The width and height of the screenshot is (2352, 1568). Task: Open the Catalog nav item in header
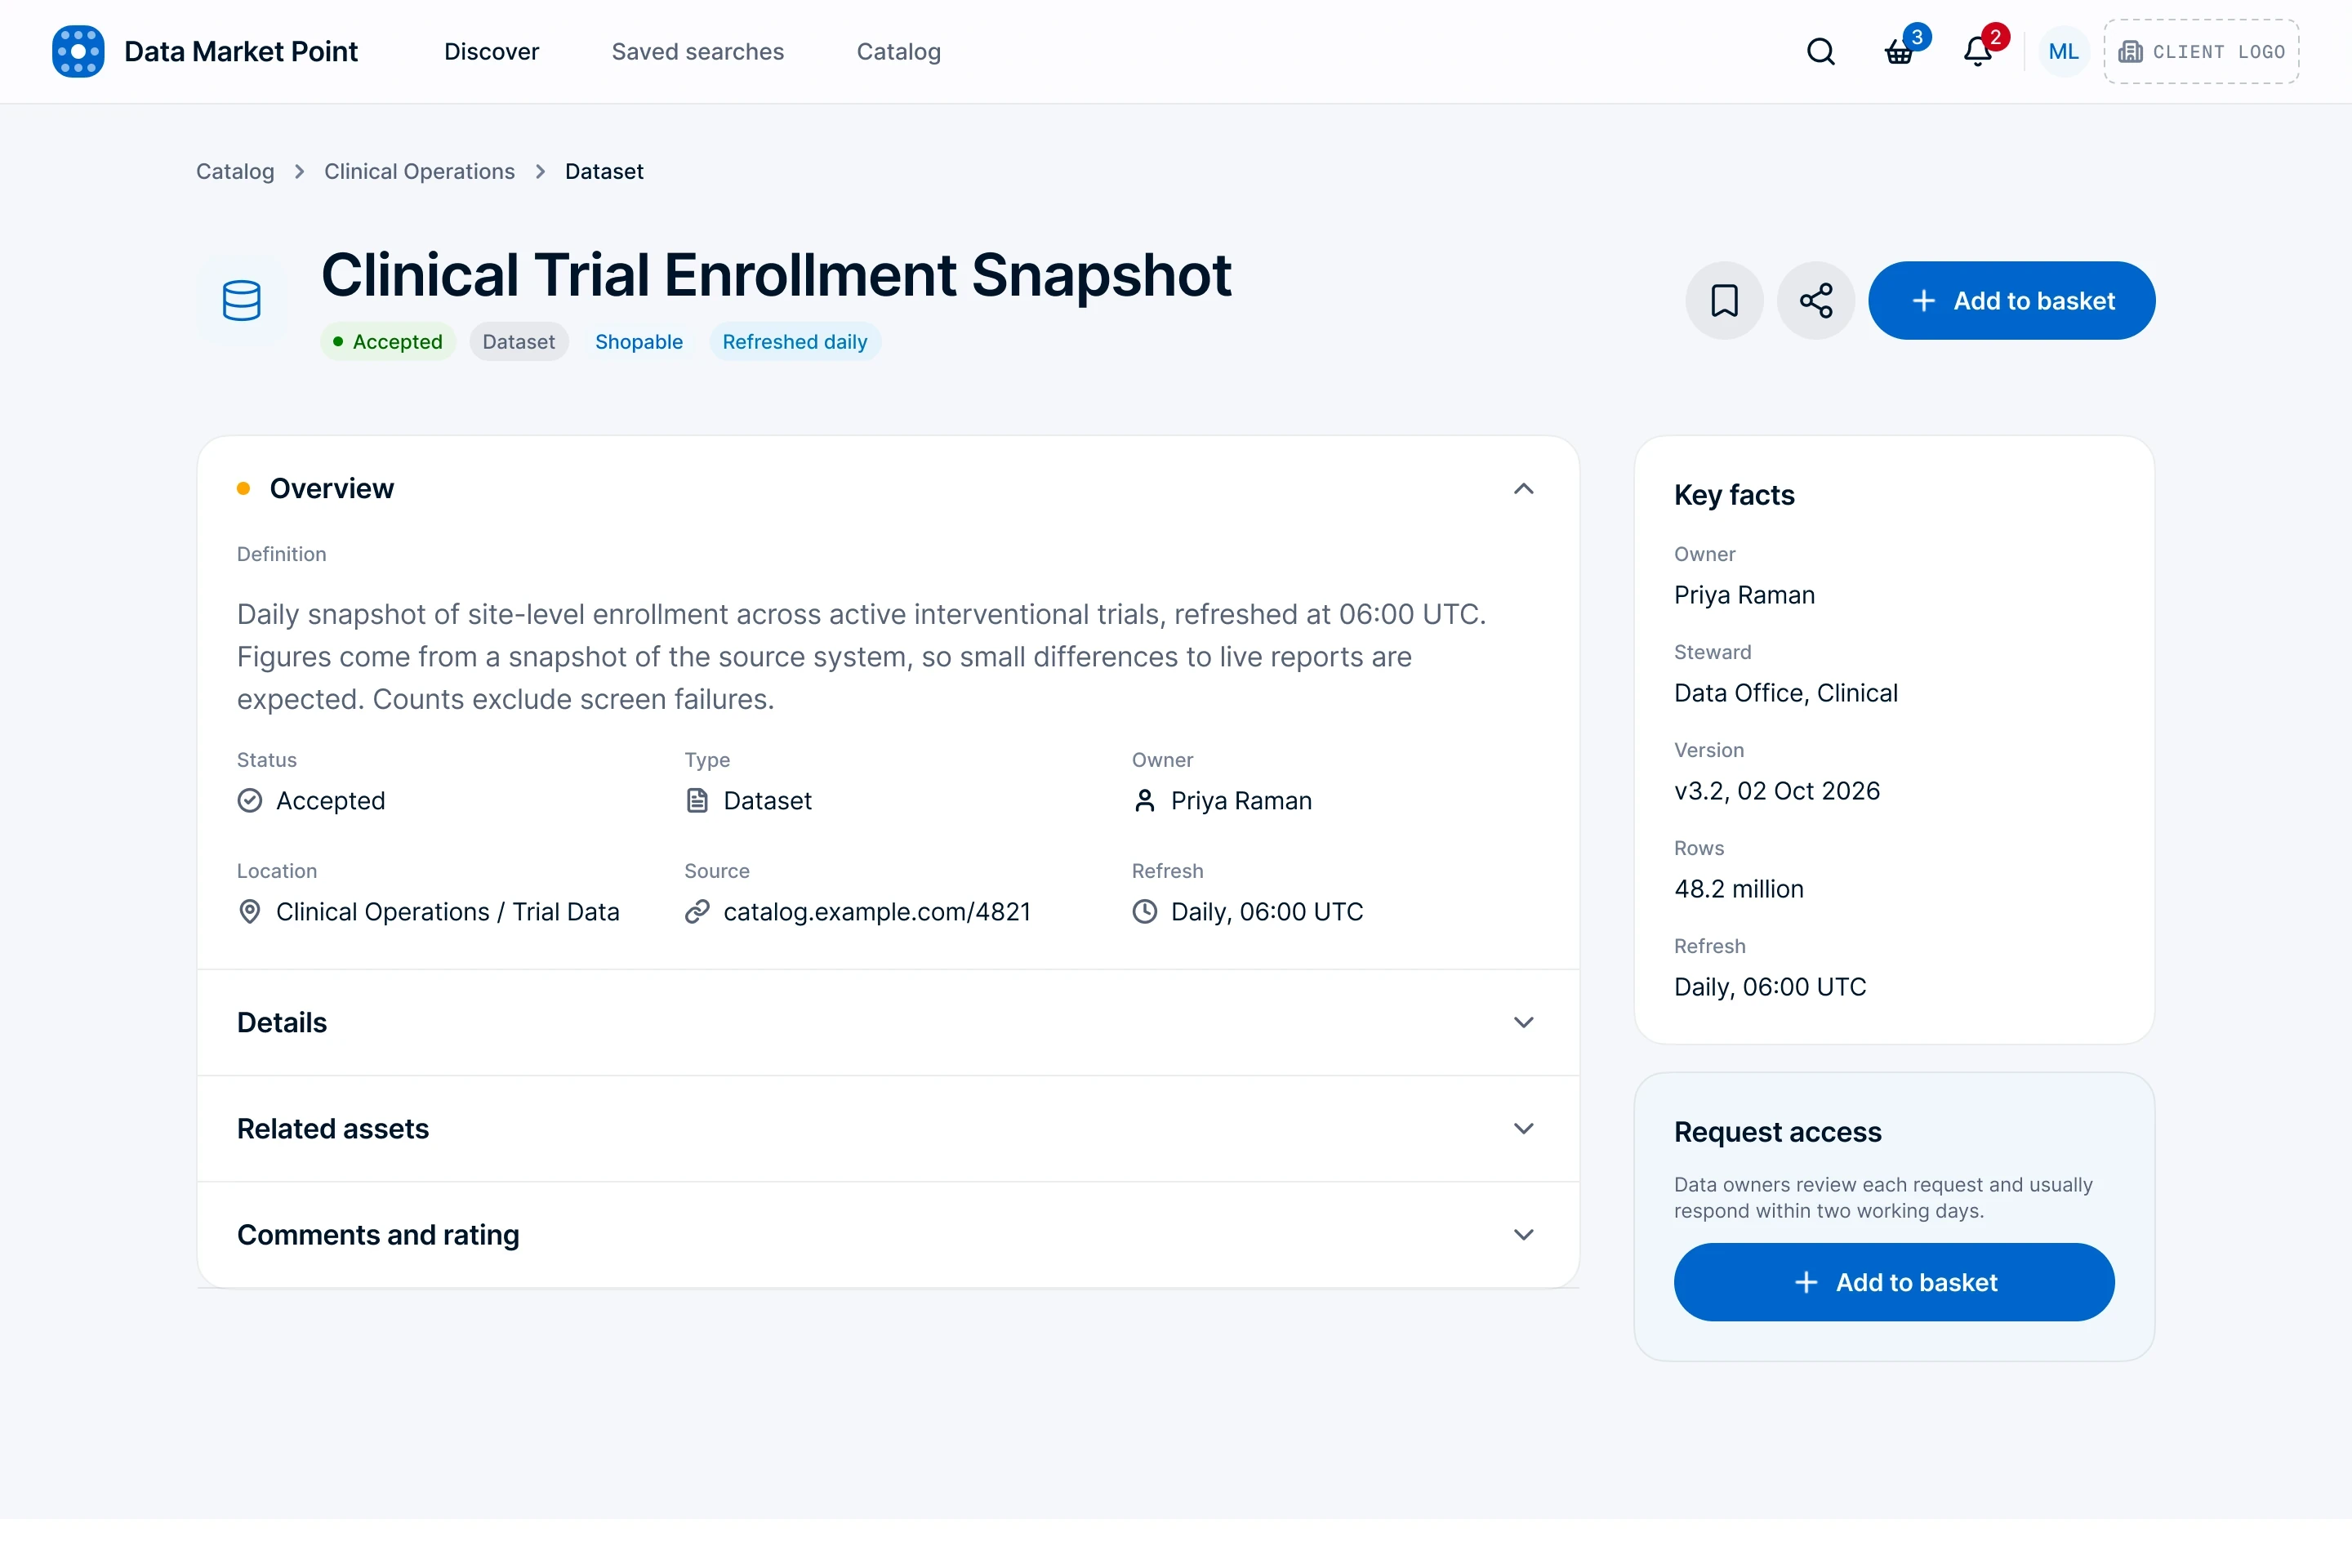click(x=898, y=51)
